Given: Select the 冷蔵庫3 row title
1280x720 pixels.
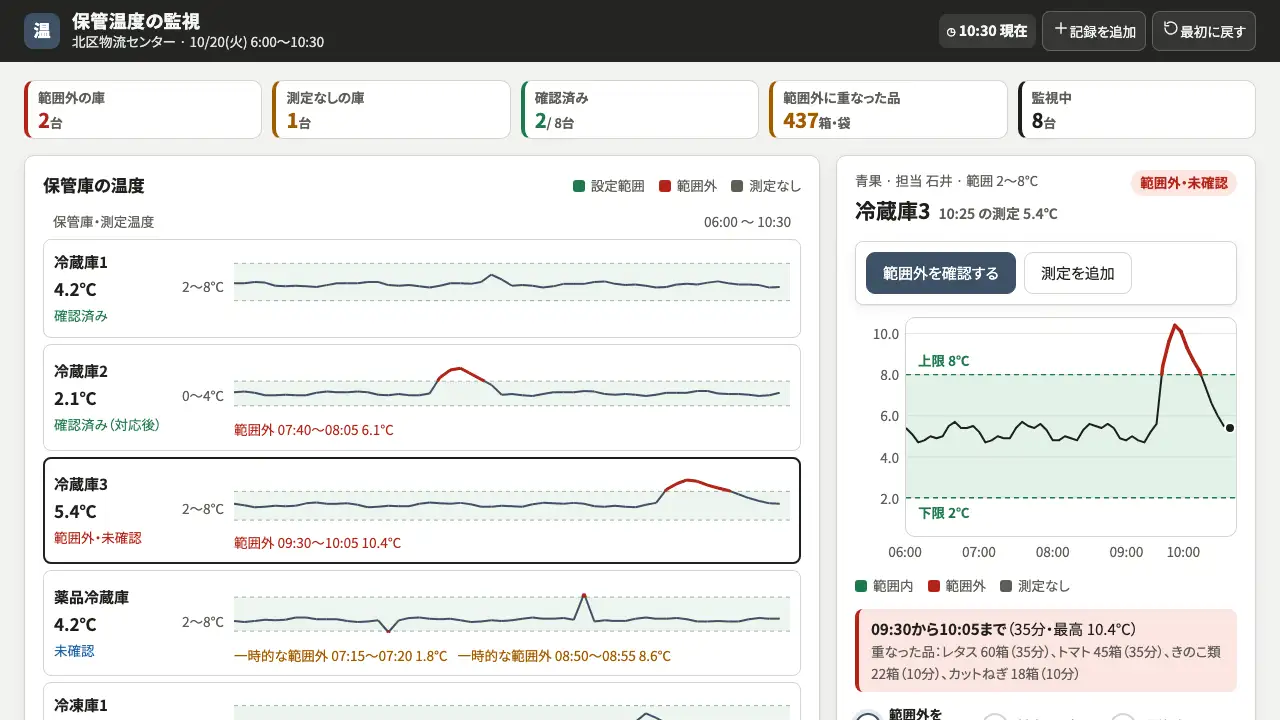Looking at the screenshot, I should [81, 484].
